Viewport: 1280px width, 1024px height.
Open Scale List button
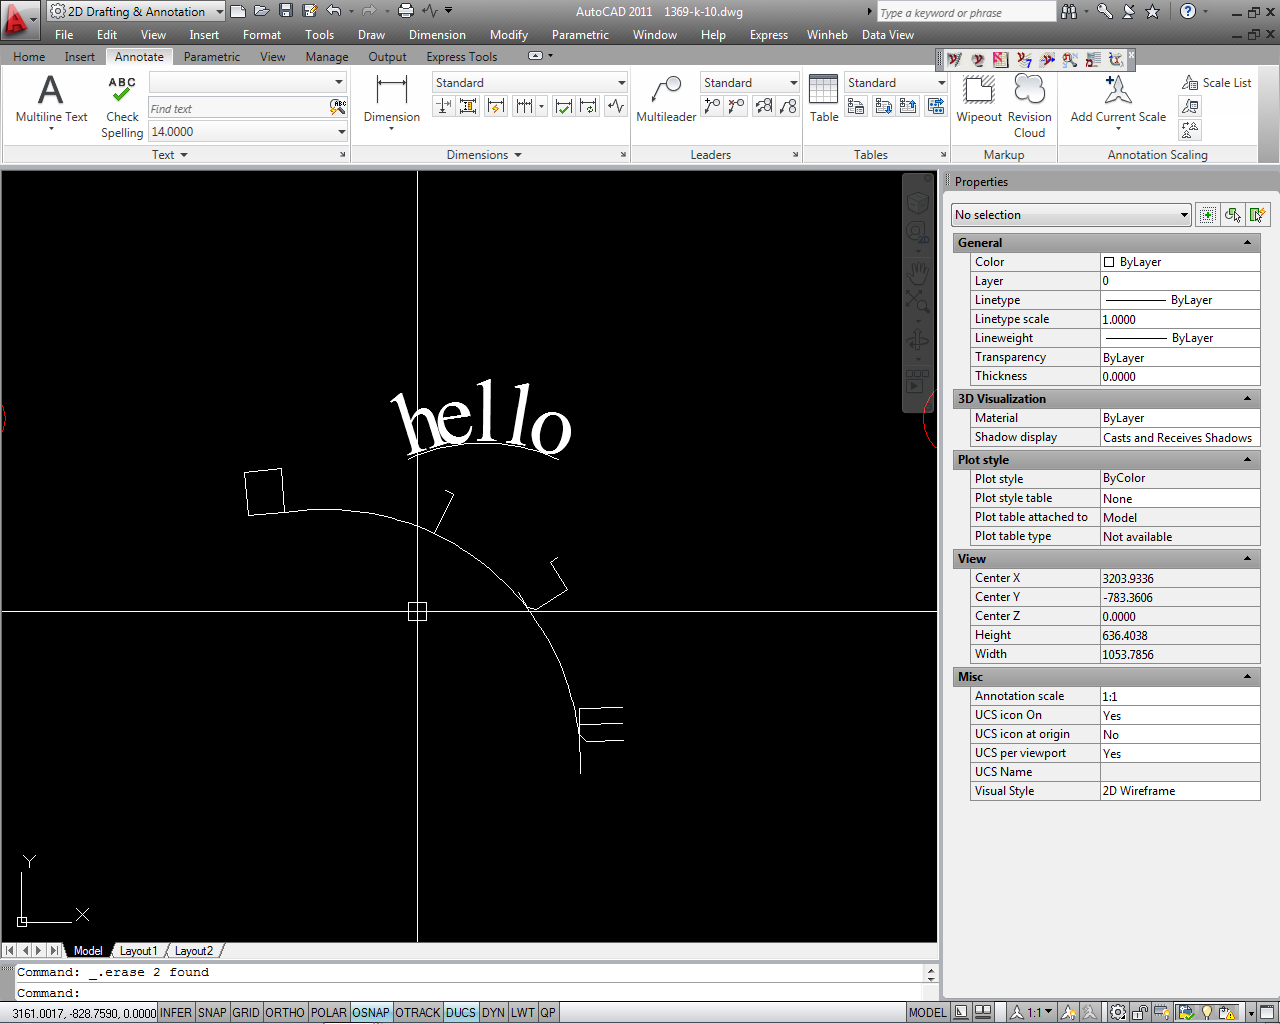1216,83
